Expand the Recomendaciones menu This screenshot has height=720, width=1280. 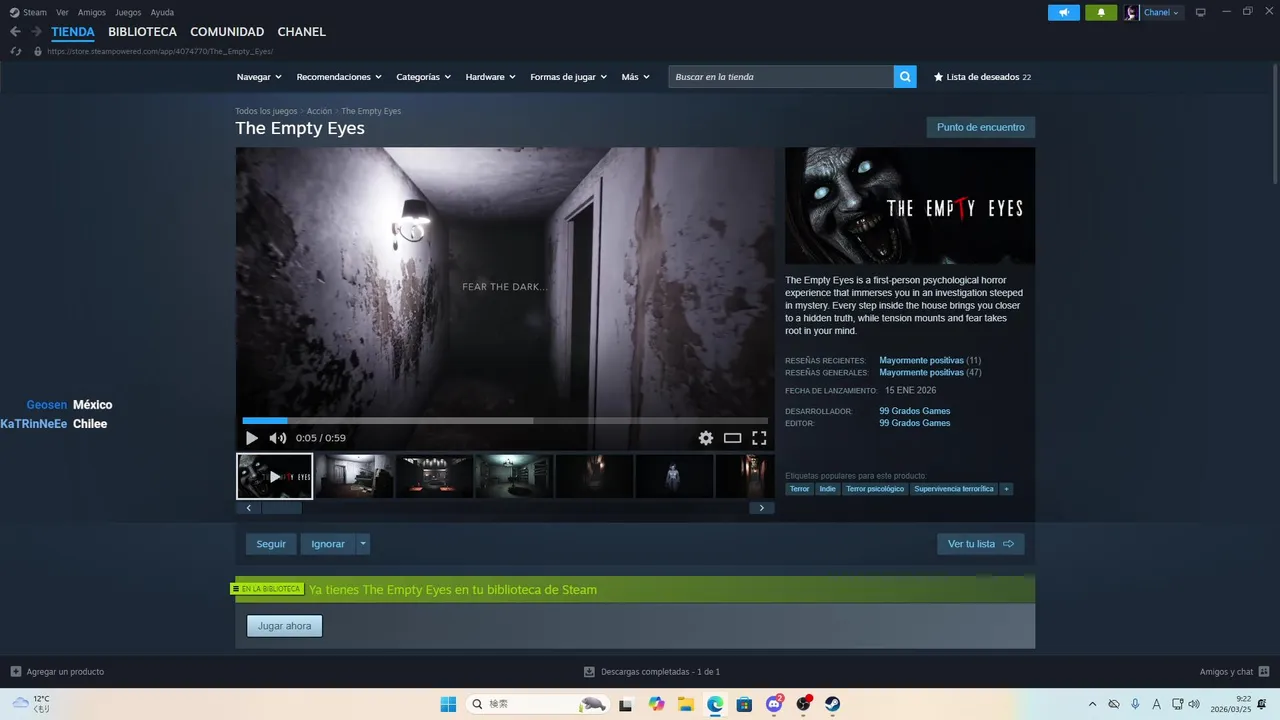click(x=339, y=77)
